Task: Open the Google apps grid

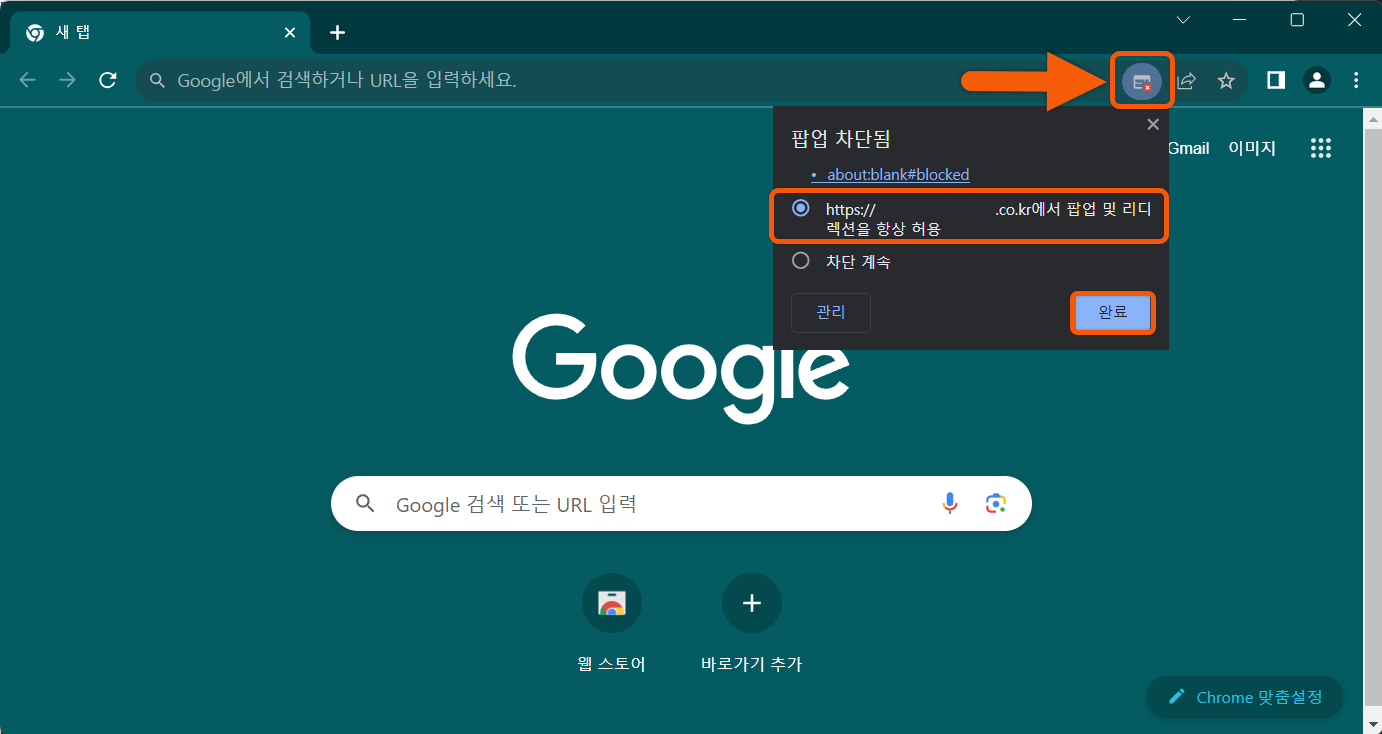Action: coord(1321,148)
